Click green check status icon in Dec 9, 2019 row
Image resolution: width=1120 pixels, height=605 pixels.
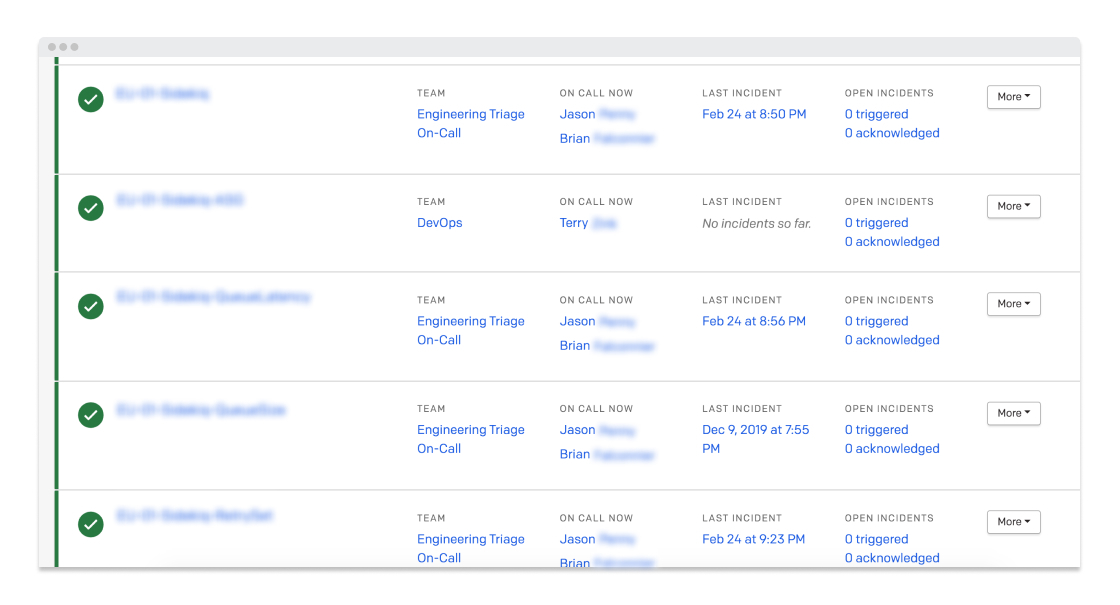[91, 415]
